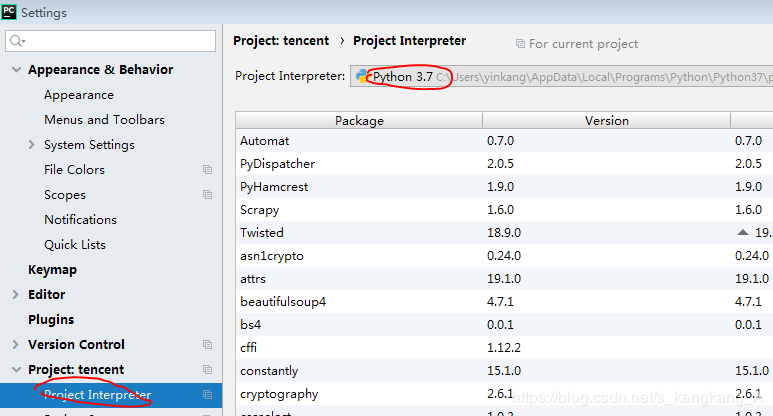Click the Project: tencent breadcrumb
773x416 pixels.
tap(281, 41)
